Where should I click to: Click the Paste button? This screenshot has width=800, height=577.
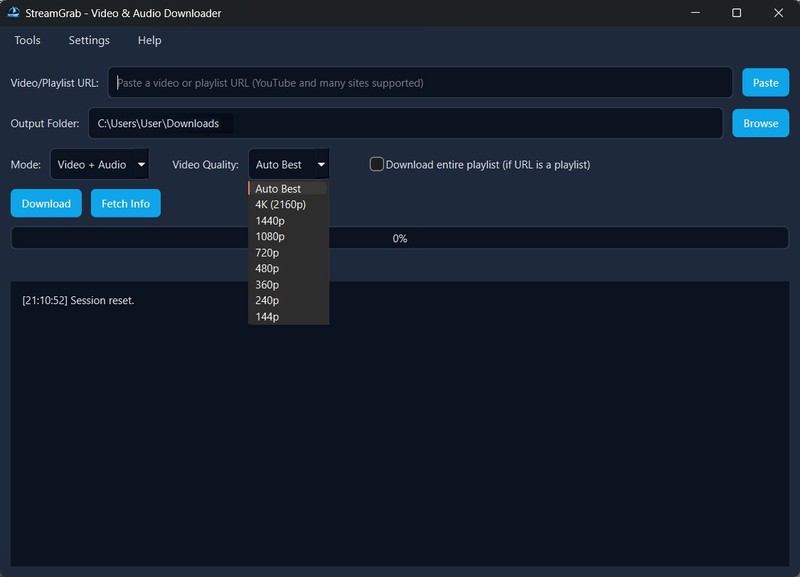point(765,83)
